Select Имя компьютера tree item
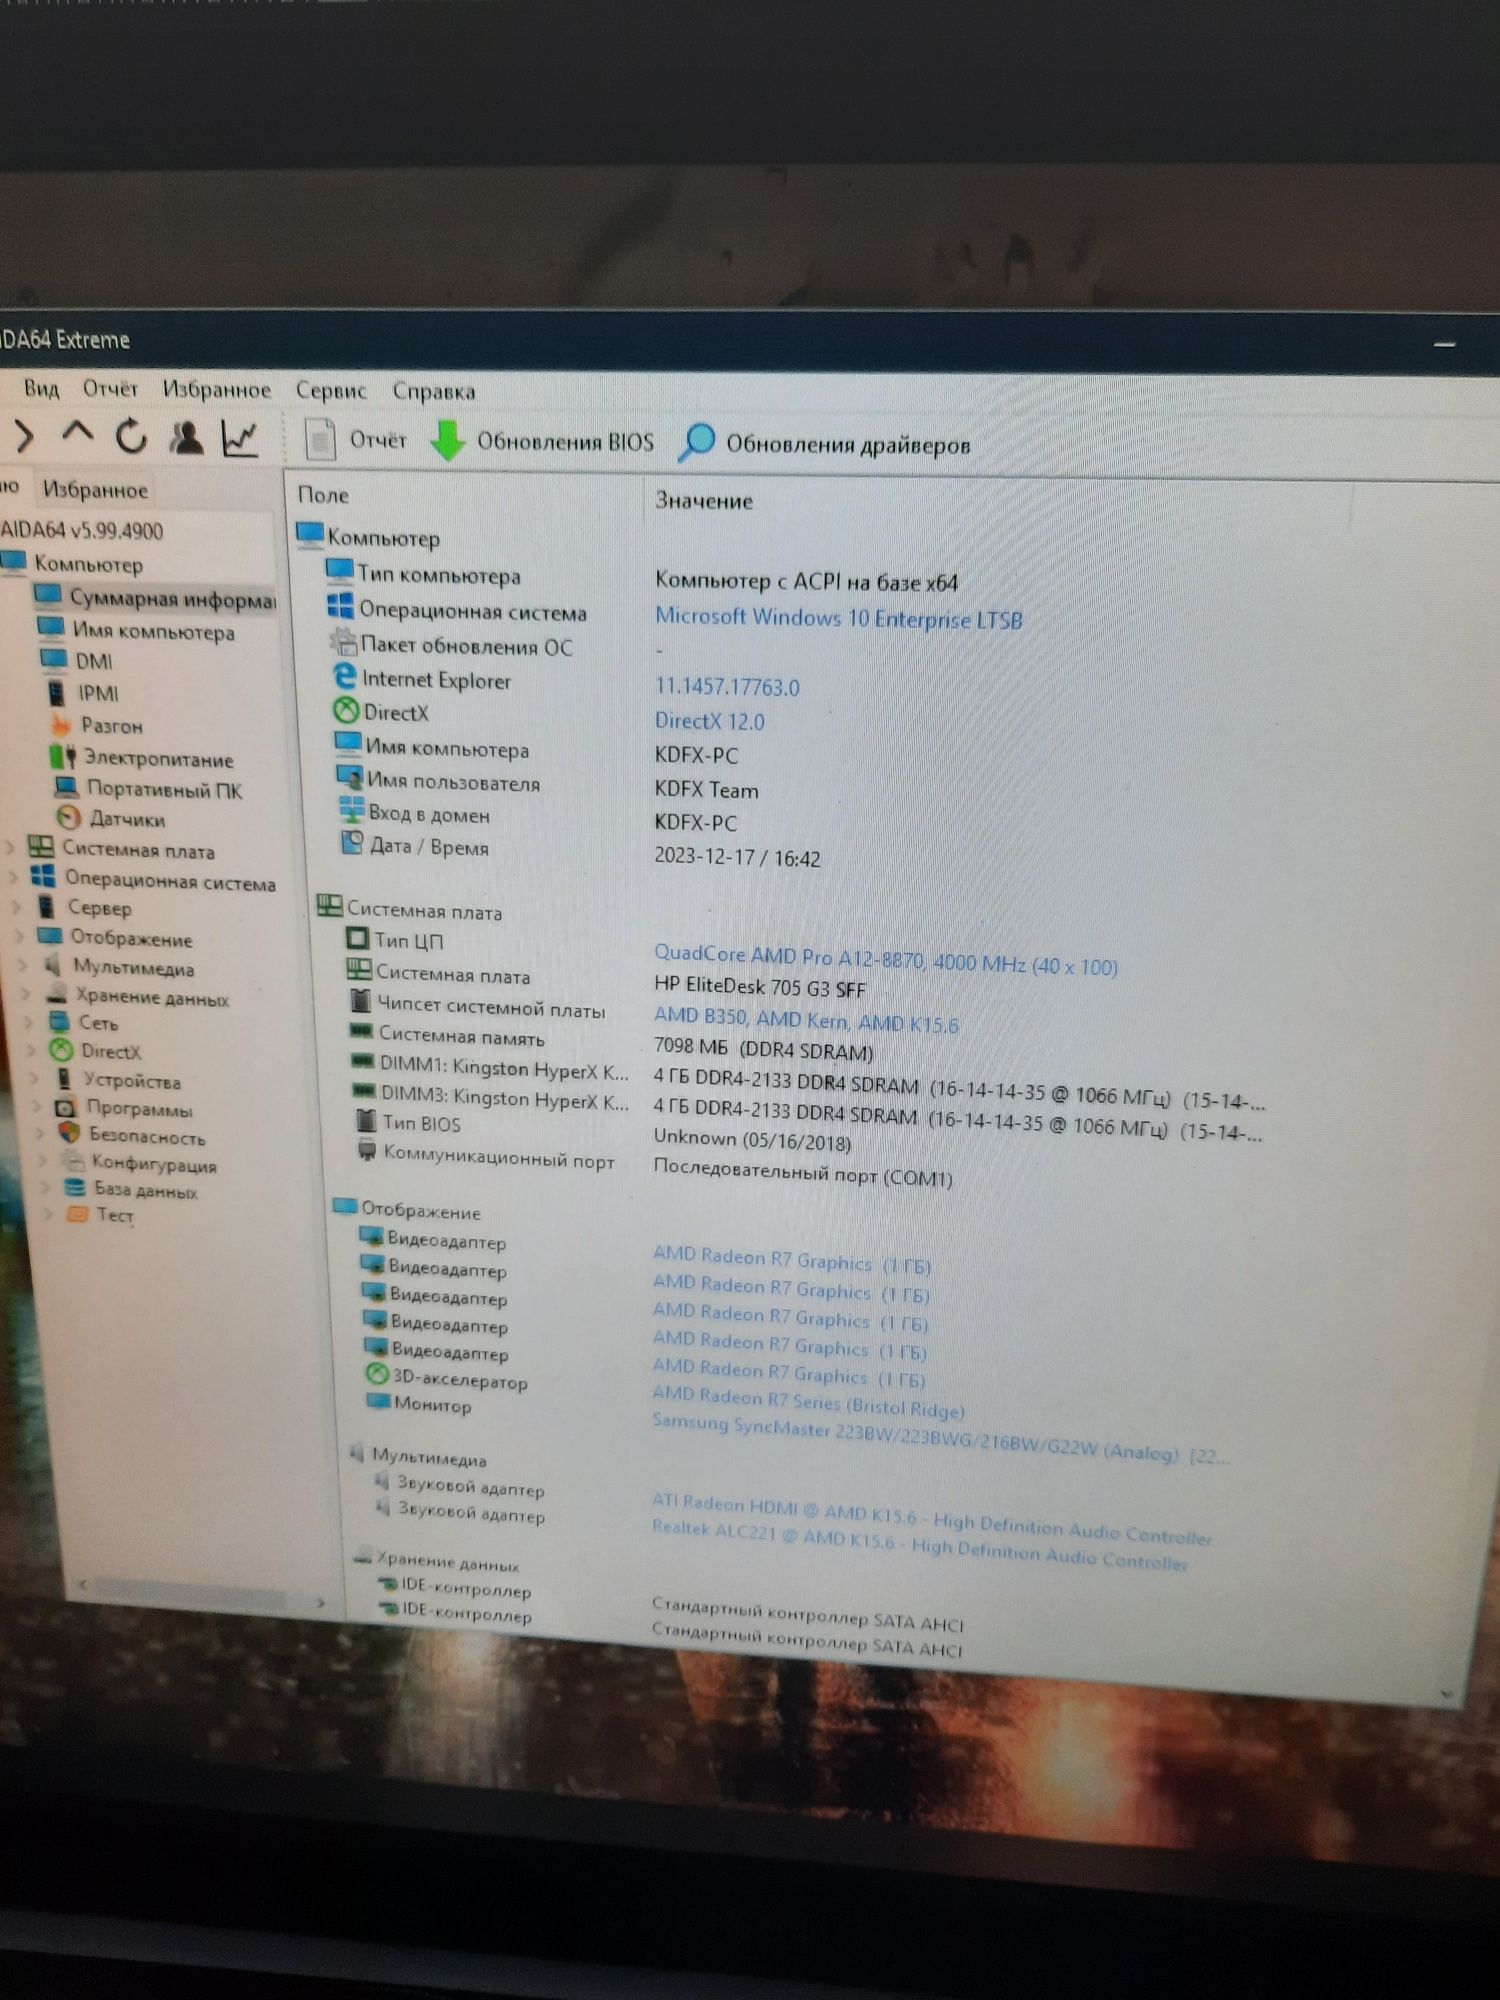1500x2000 pixels. click(x=137, y=631)
